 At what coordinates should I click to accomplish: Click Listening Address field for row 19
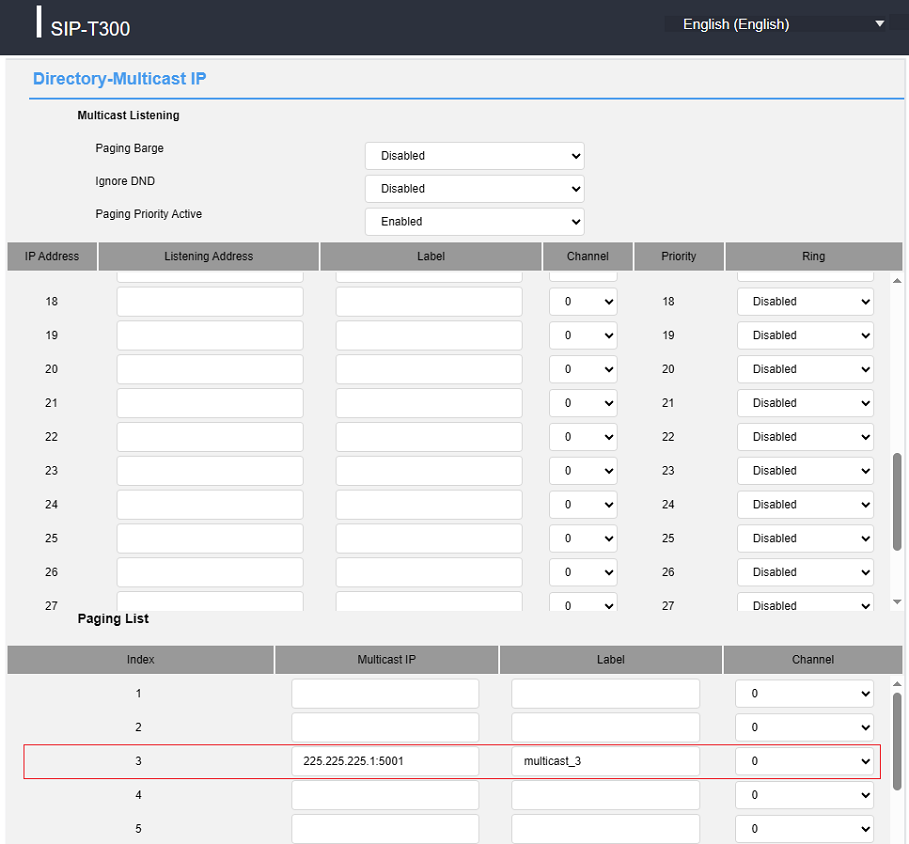(x=210, y=336)
